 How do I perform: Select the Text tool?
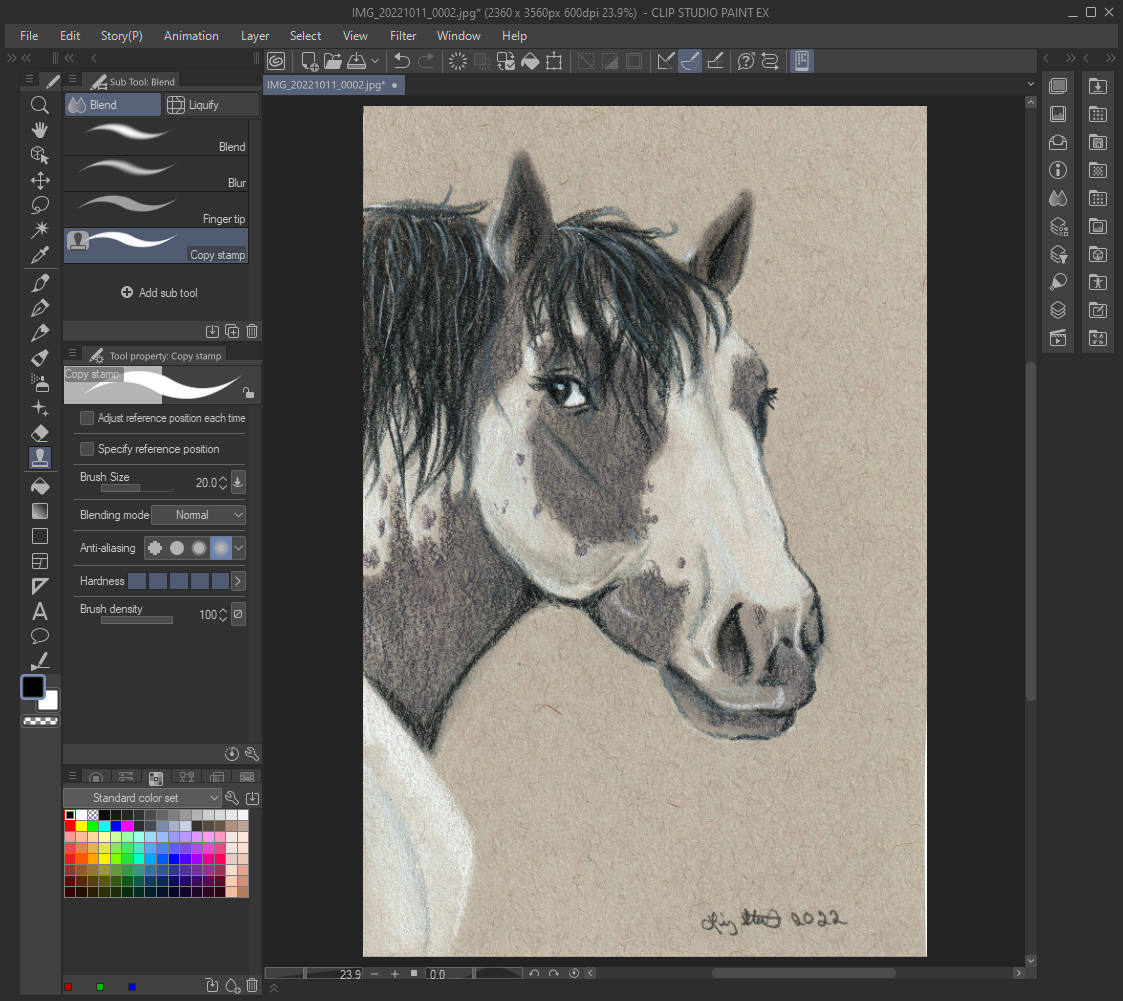pos(40,611)
